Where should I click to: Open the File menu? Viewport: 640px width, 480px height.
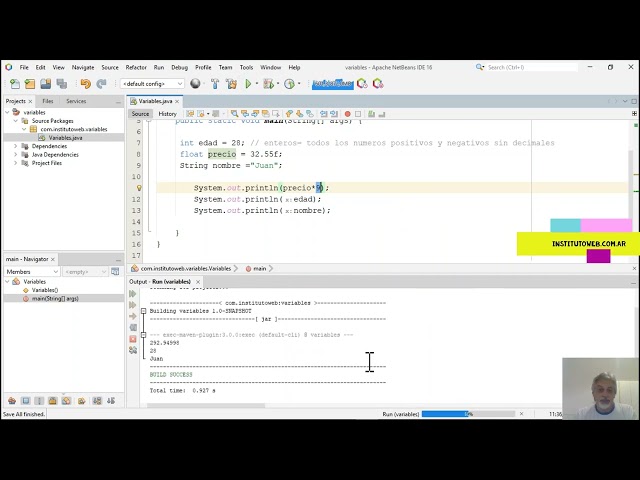tap(24, 67)
